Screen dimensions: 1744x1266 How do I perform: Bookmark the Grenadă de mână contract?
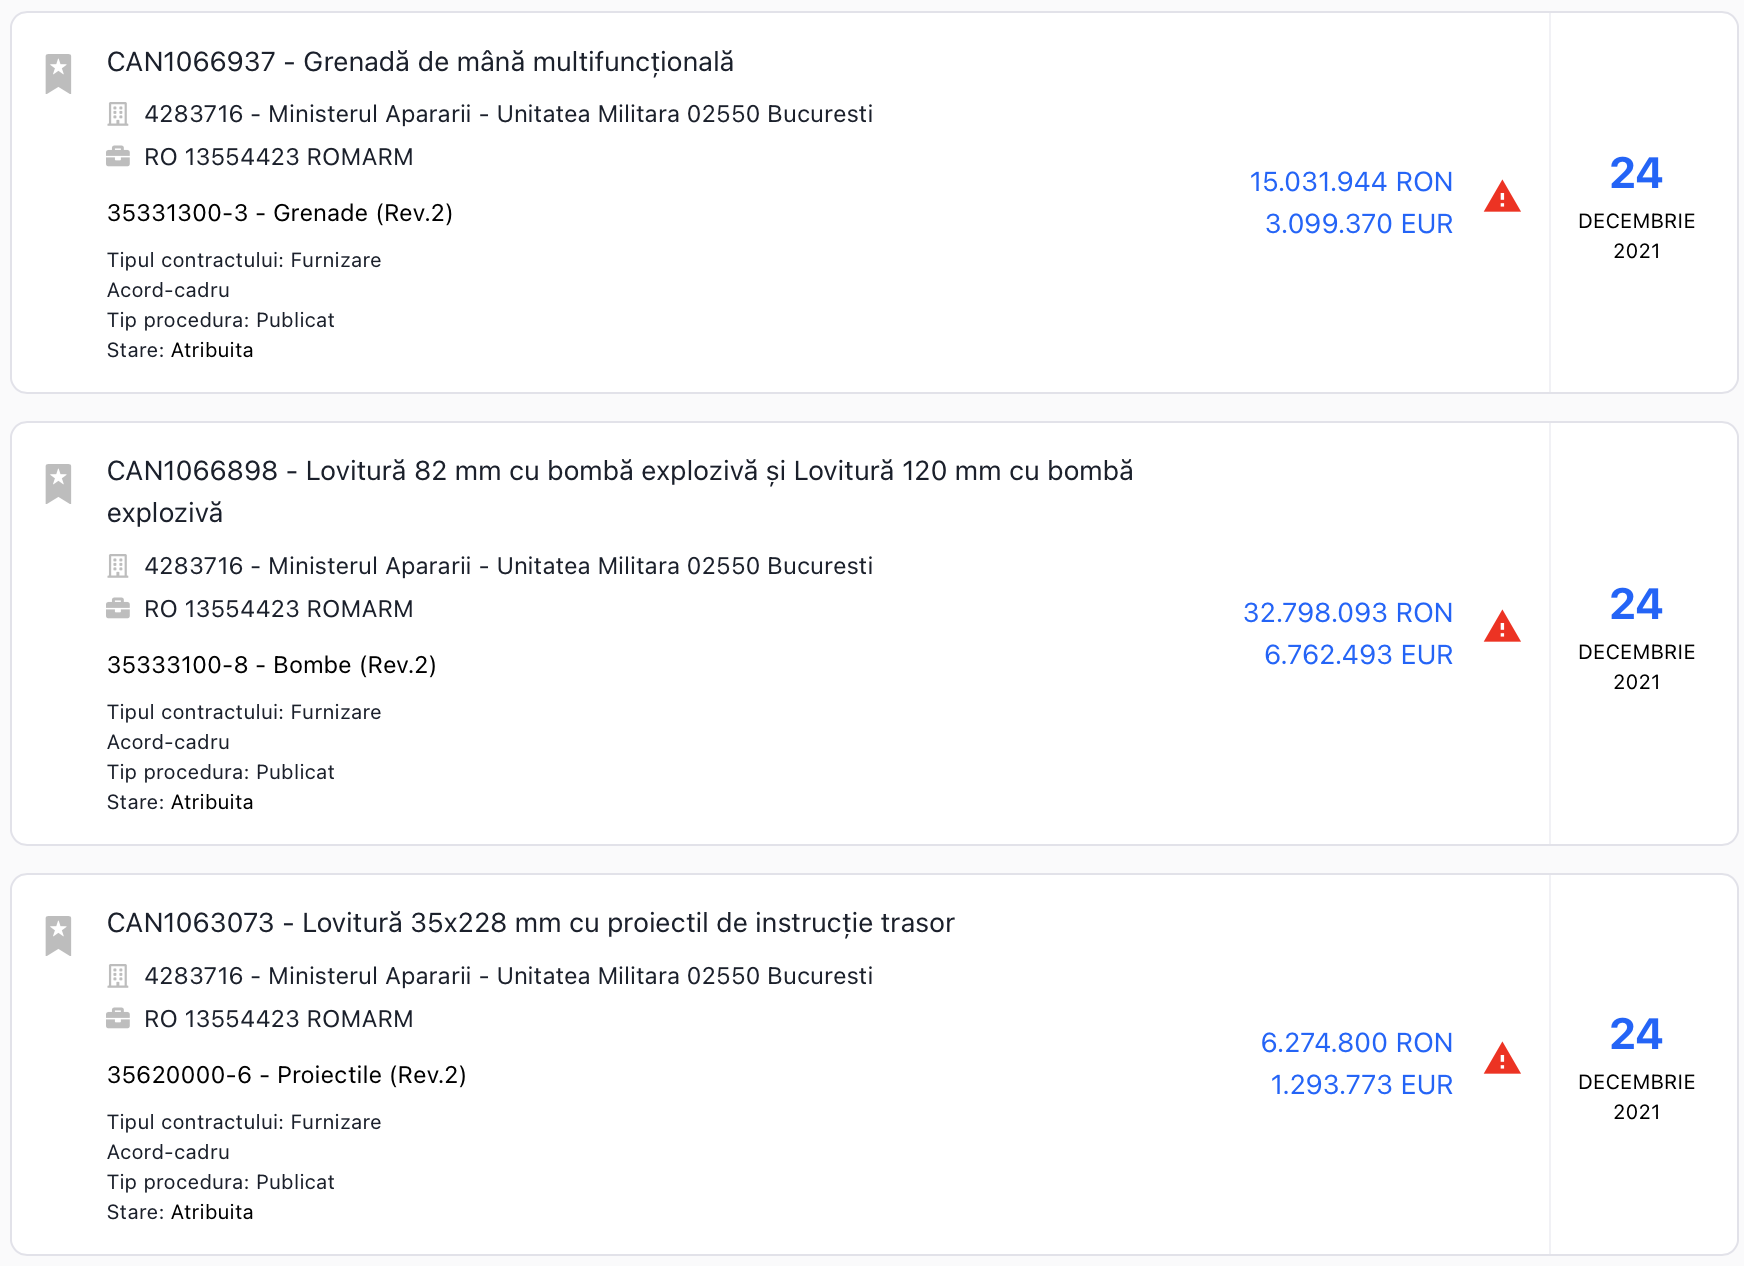coord(59,73)
